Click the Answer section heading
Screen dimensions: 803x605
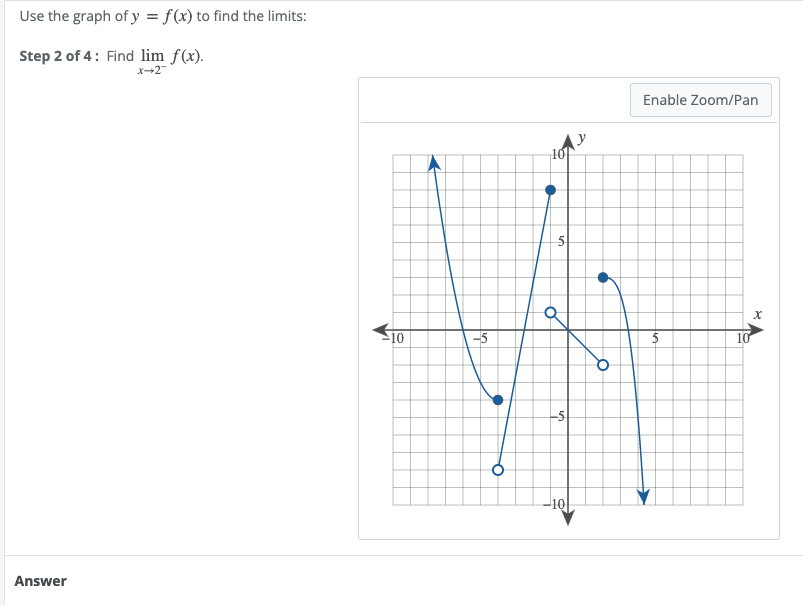(x=42, y=581)
